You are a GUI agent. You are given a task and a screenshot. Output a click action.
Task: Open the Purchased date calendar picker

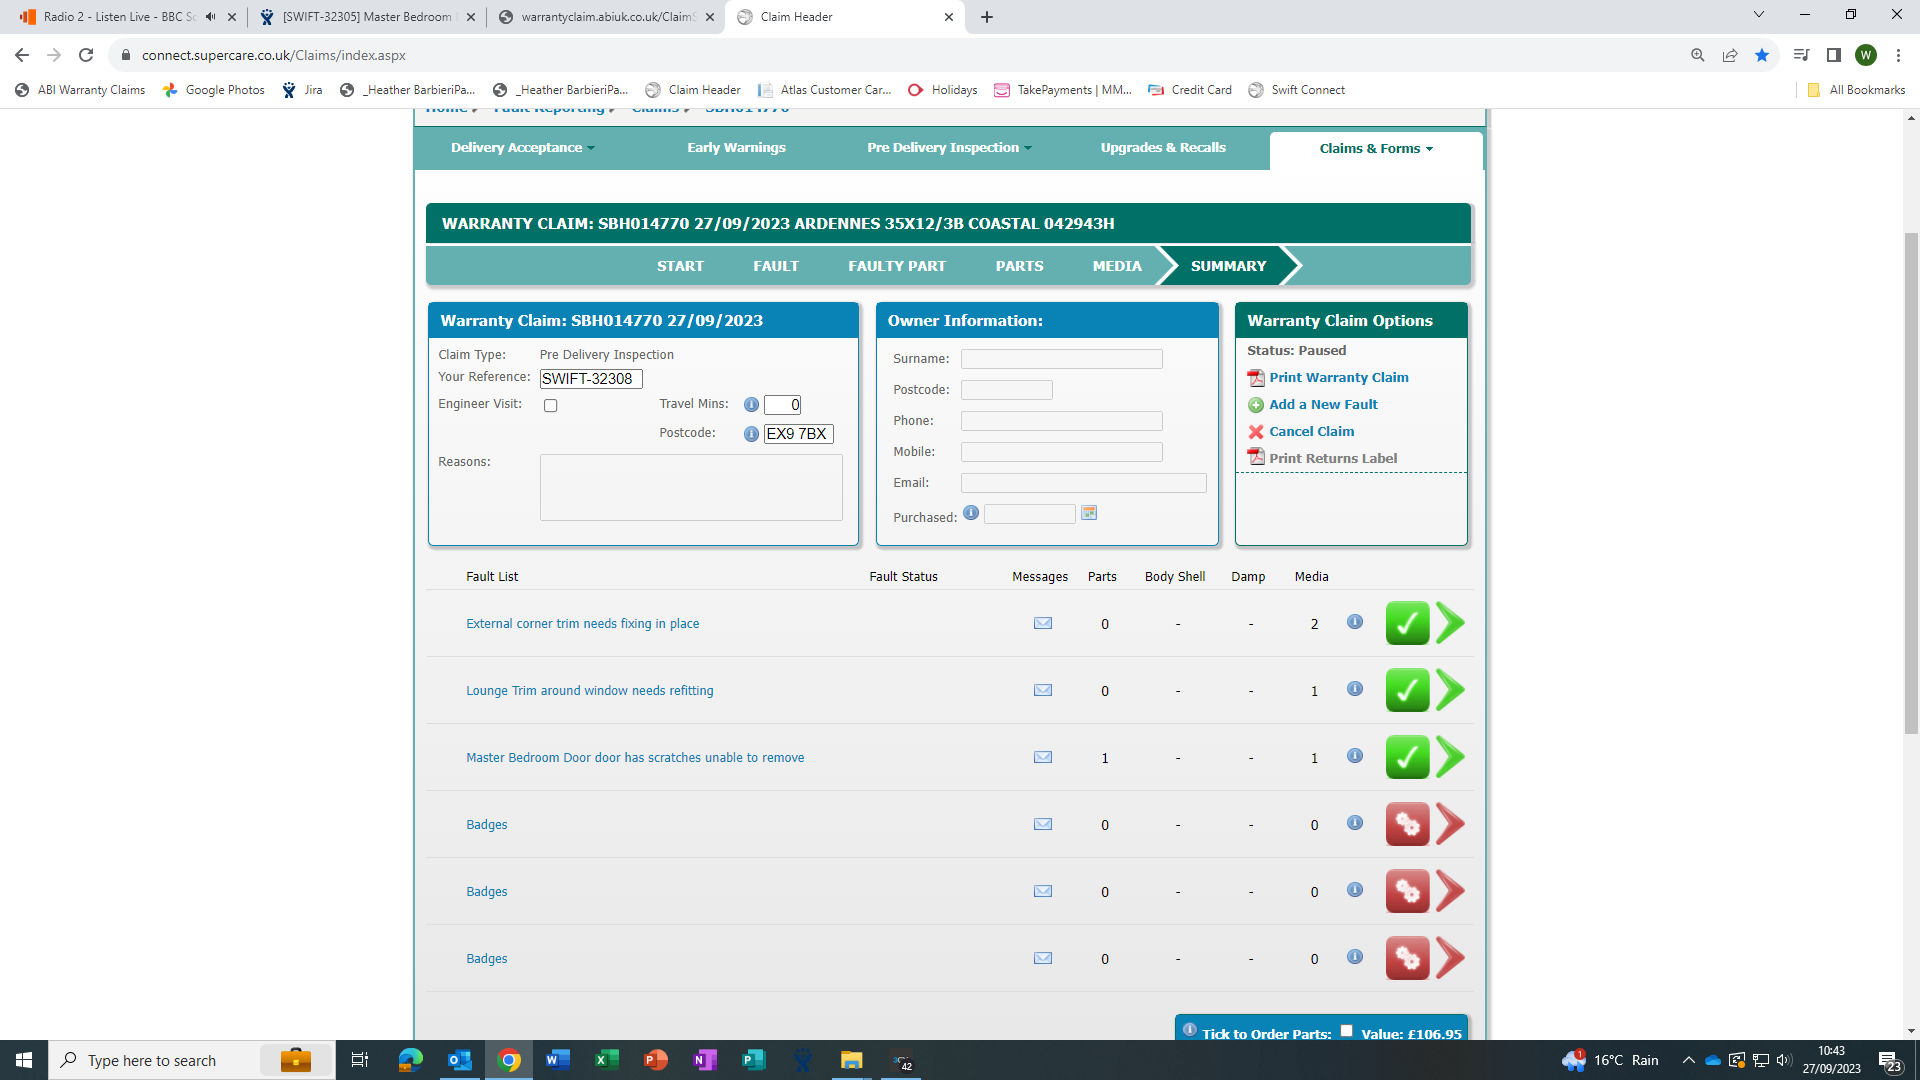pyautogui.click(x=1089, y=513)
